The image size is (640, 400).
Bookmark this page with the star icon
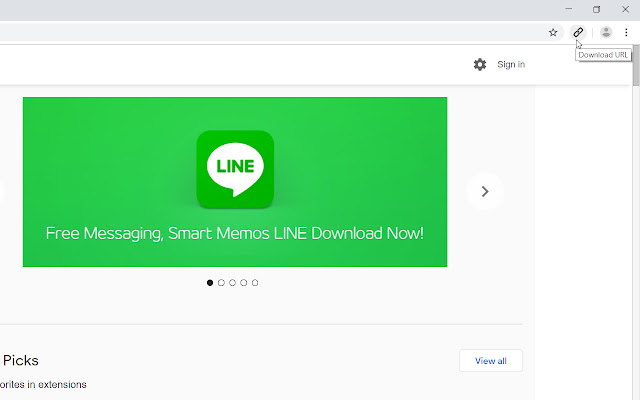click(x=553, y=32)
